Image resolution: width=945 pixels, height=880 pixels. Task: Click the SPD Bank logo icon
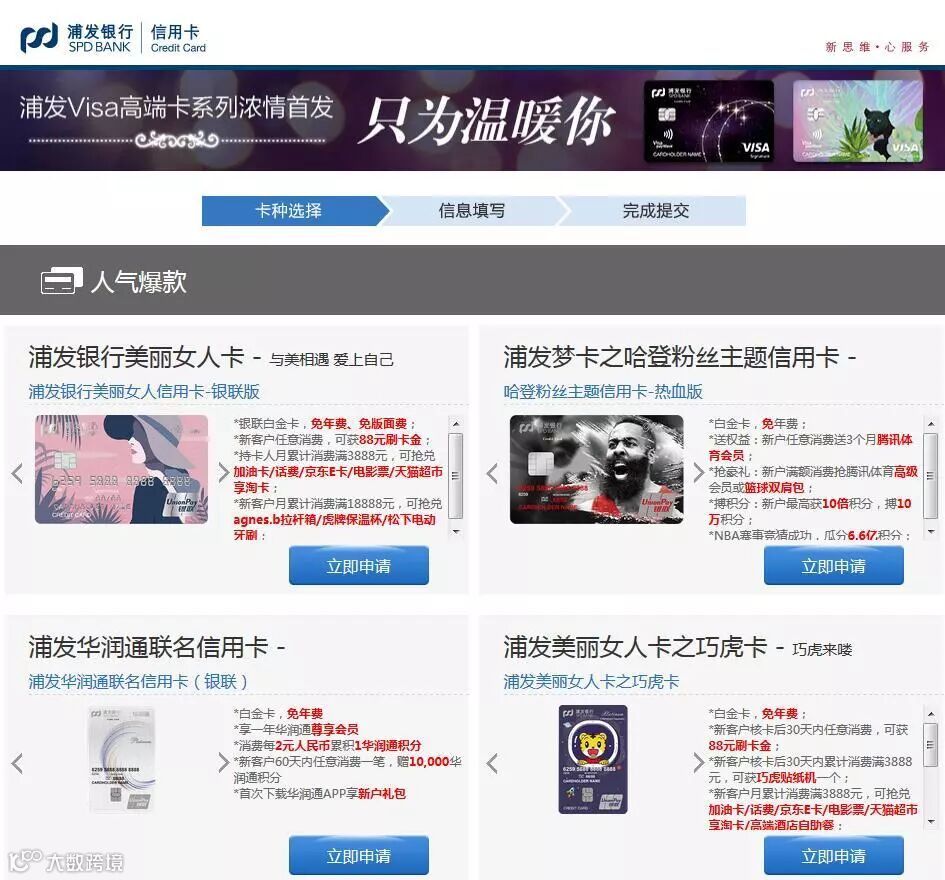coord(39,38)
